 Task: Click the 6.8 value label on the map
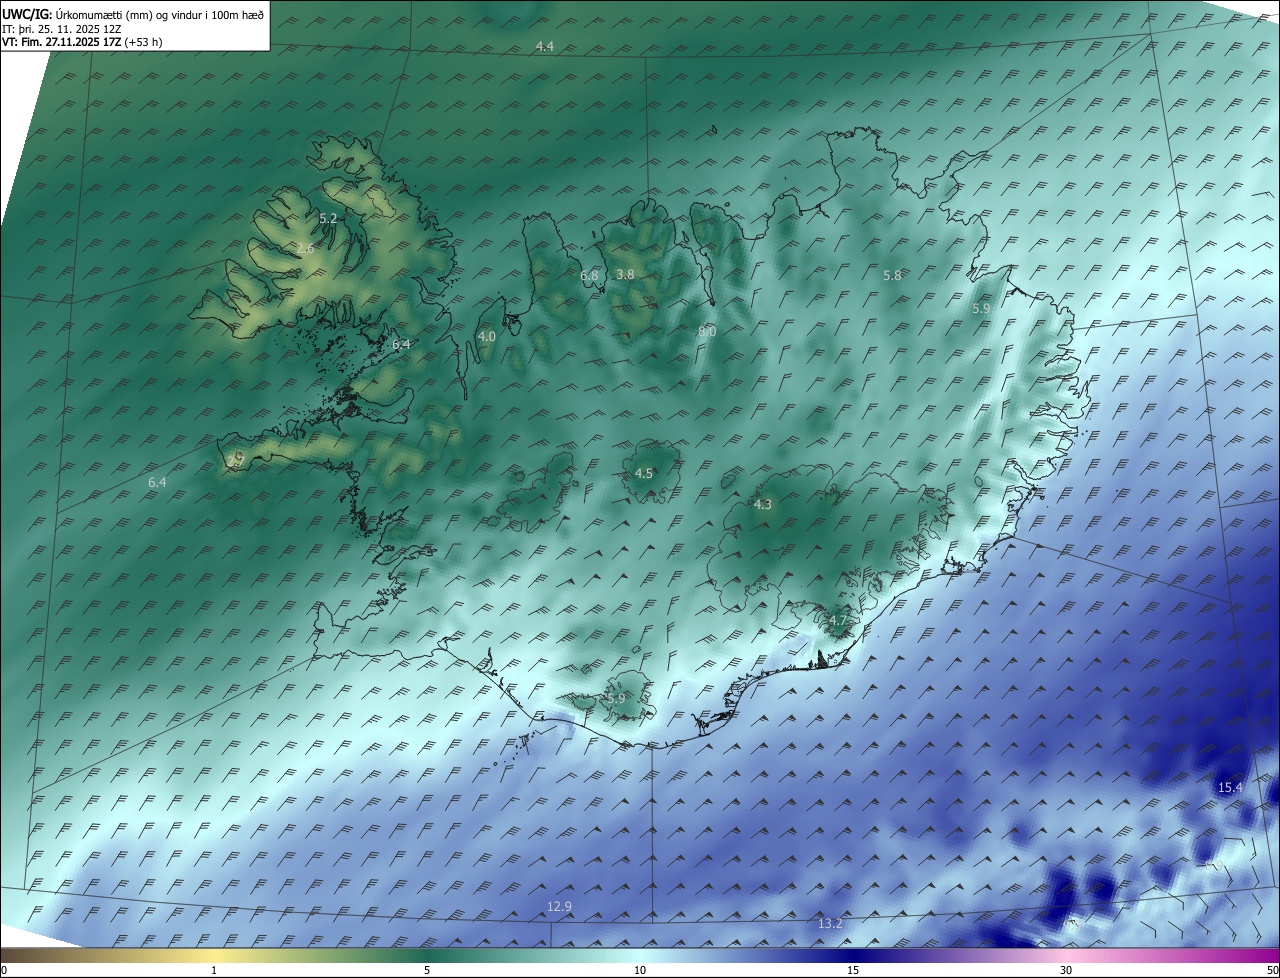[x=589, y=275]
